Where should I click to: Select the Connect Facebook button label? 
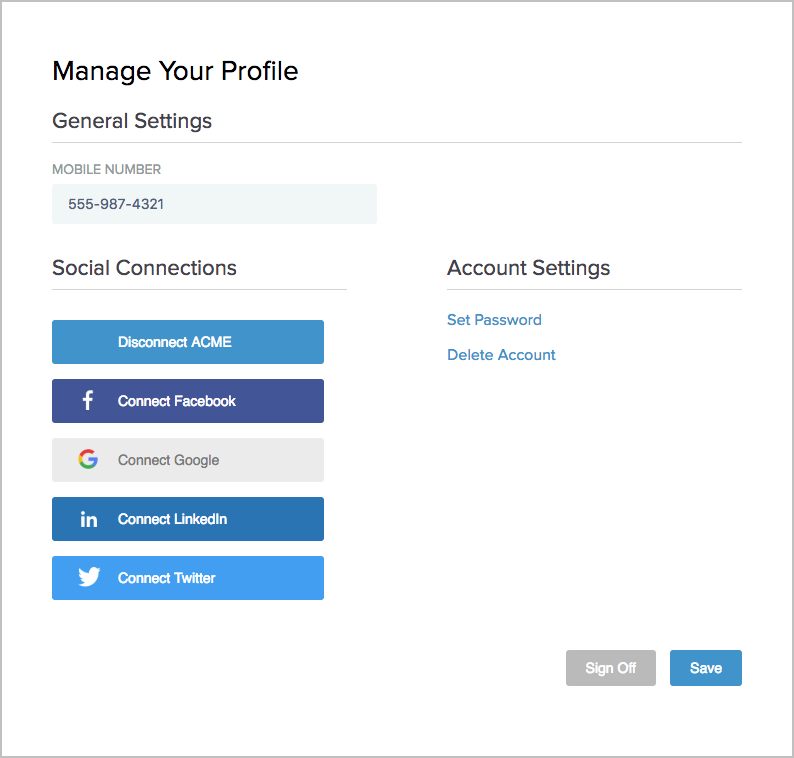pyautogui.click(x=176, y=401)
